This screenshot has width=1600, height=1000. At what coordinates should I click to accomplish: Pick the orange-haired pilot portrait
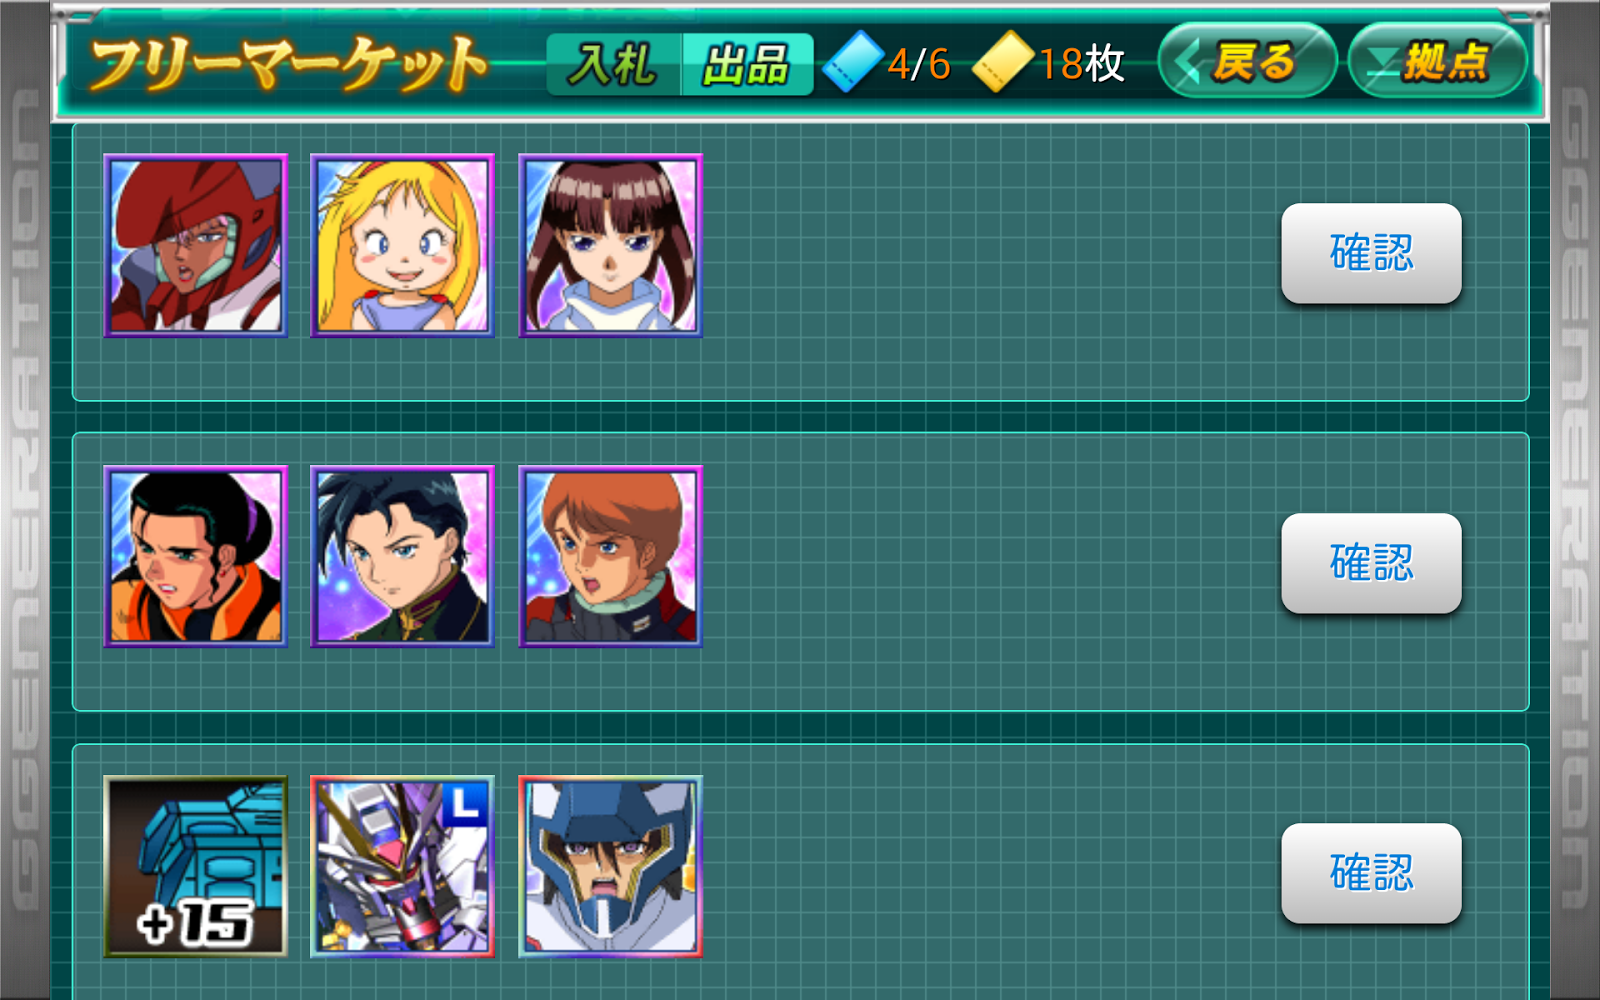point(610,556)
